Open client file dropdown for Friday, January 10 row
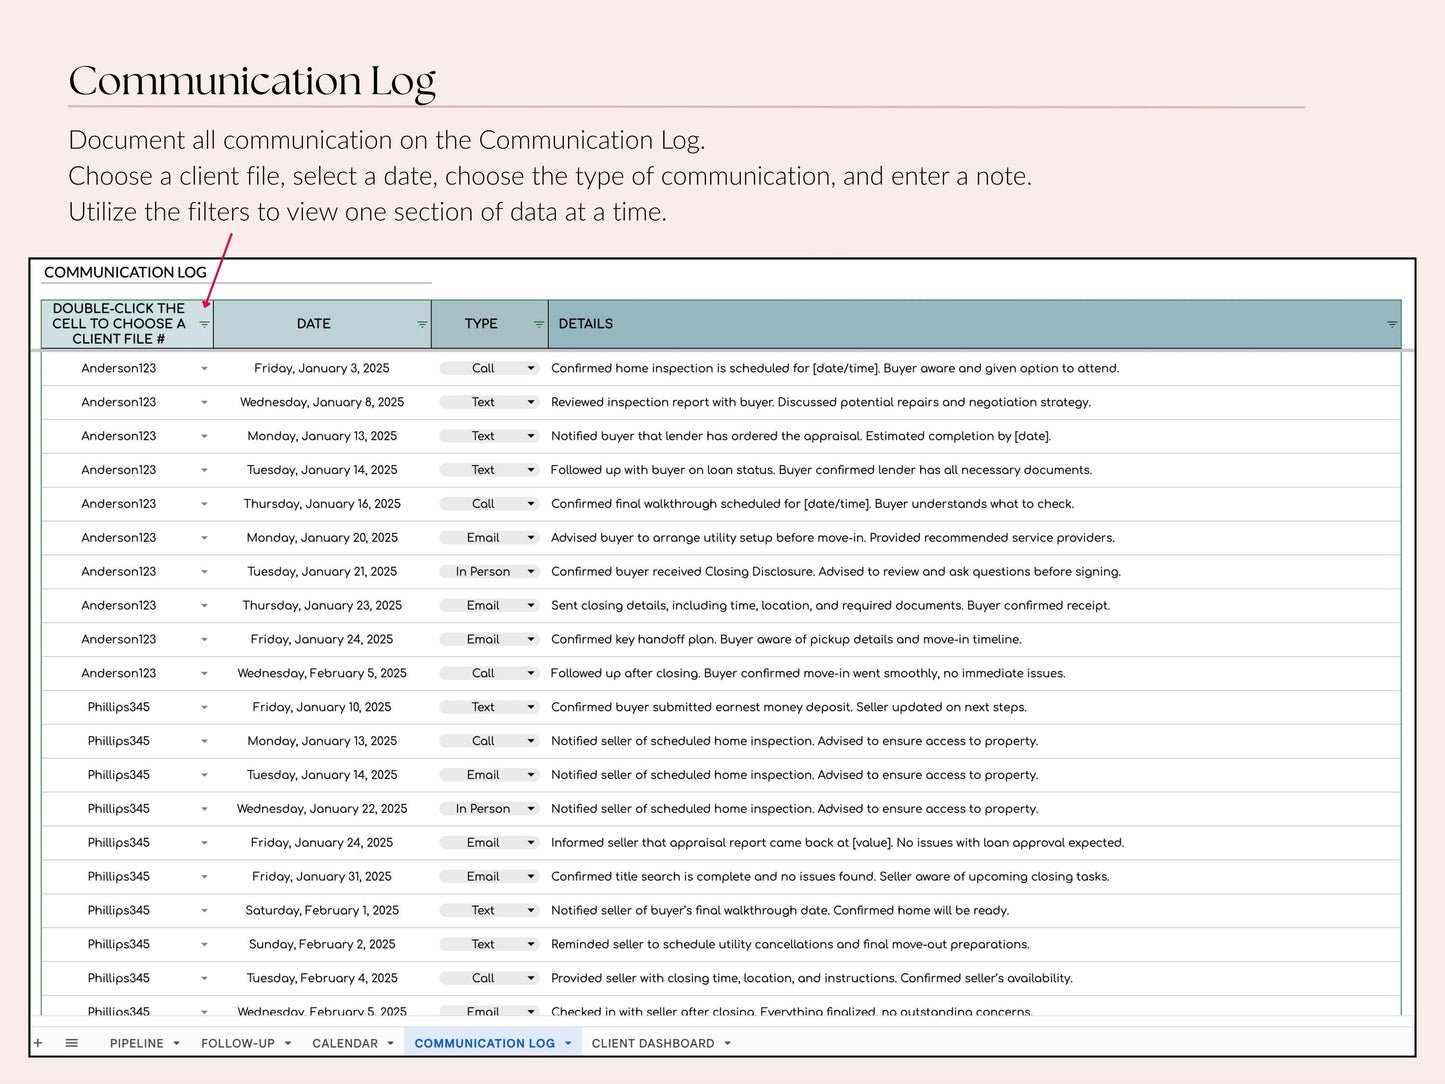This screenshot has height=1084, width=1445. coord(204,707)
